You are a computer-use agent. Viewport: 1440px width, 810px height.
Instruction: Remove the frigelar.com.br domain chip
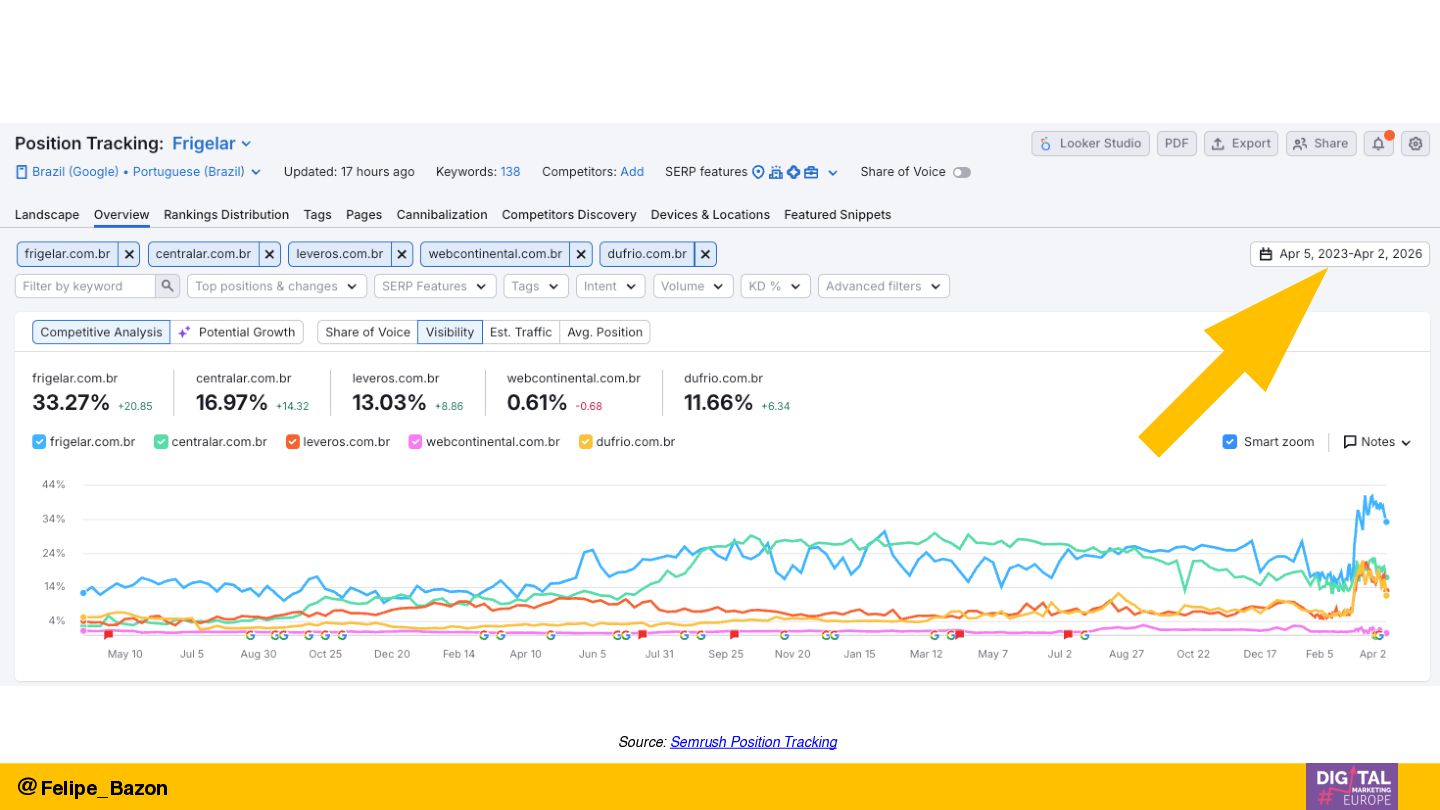click(129, 254)
